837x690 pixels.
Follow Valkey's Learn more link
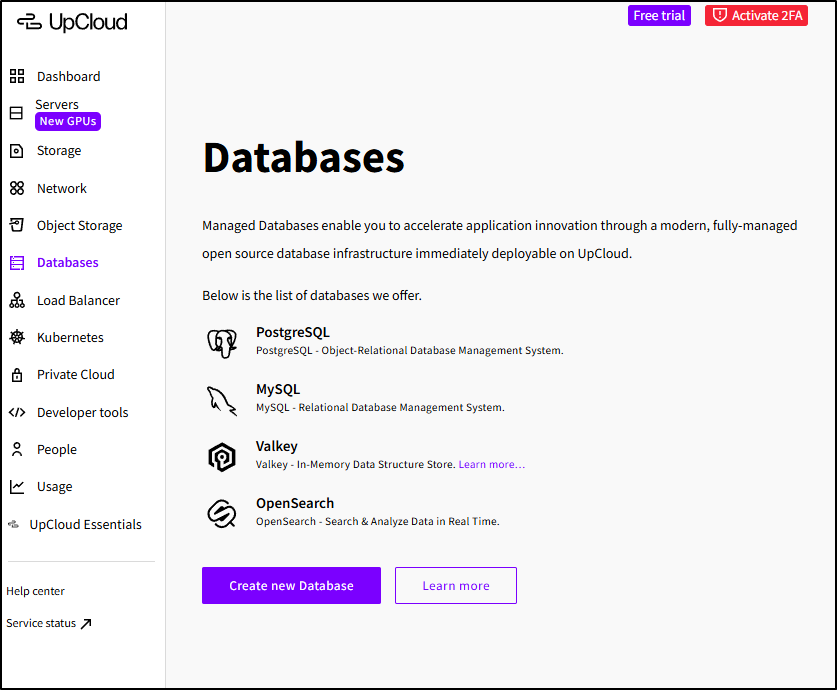click(491, 465)
